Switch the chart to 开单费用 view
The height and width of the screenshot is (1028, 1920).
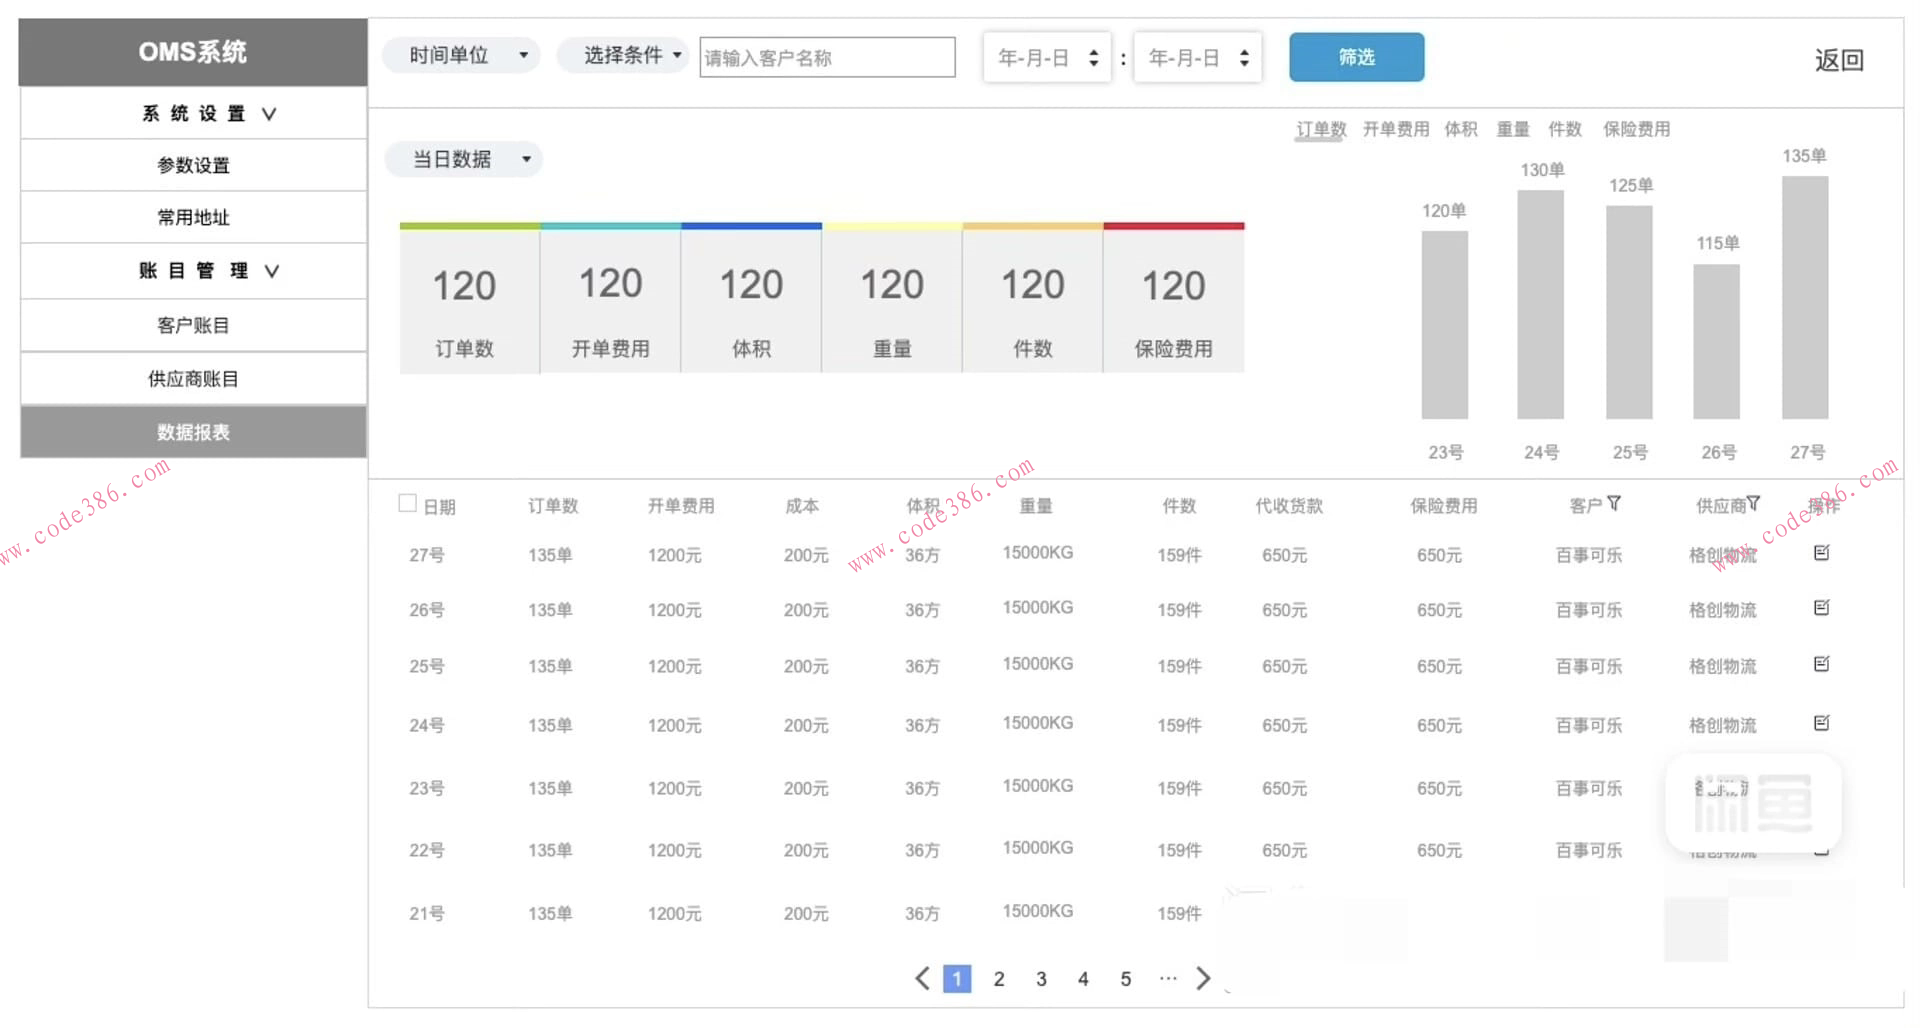point(1396,128)
